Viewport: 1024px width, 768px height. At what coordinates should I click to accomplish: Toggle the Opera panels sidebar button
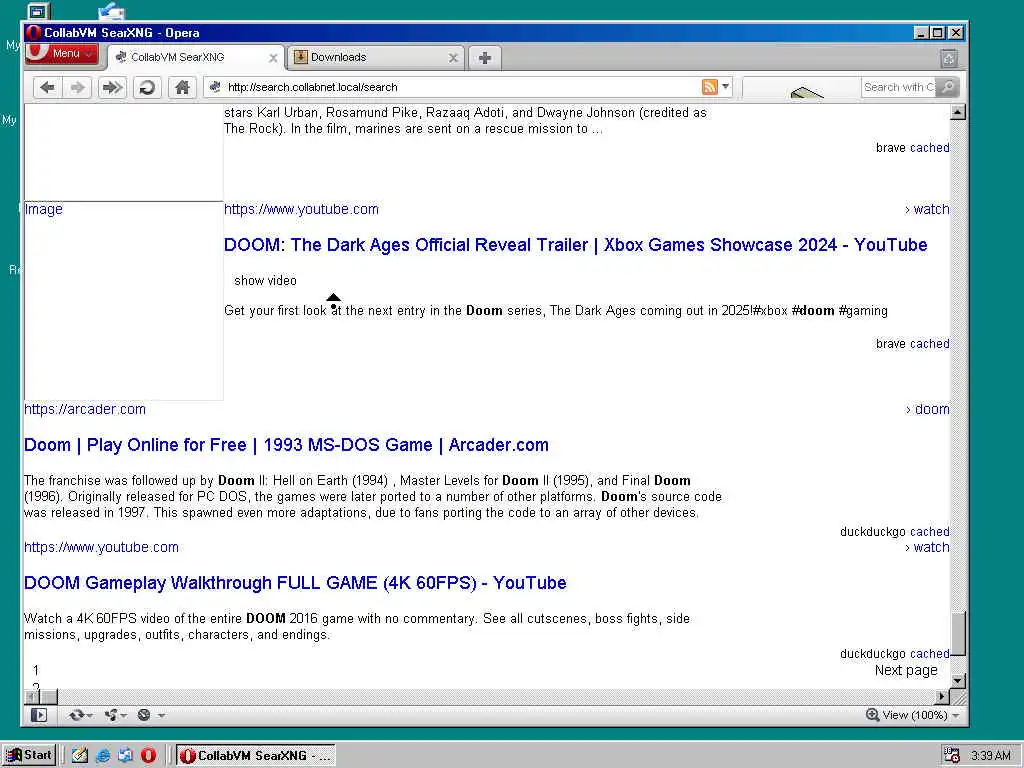[39, 715]
